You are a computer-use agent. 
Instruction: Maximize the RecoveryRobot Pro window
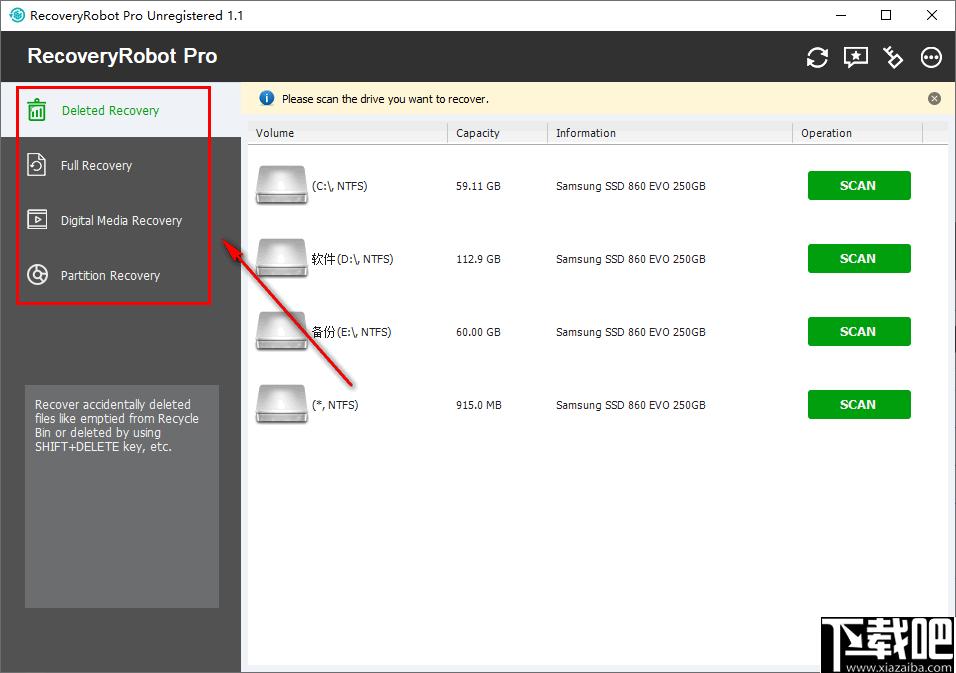click(886, 15)
